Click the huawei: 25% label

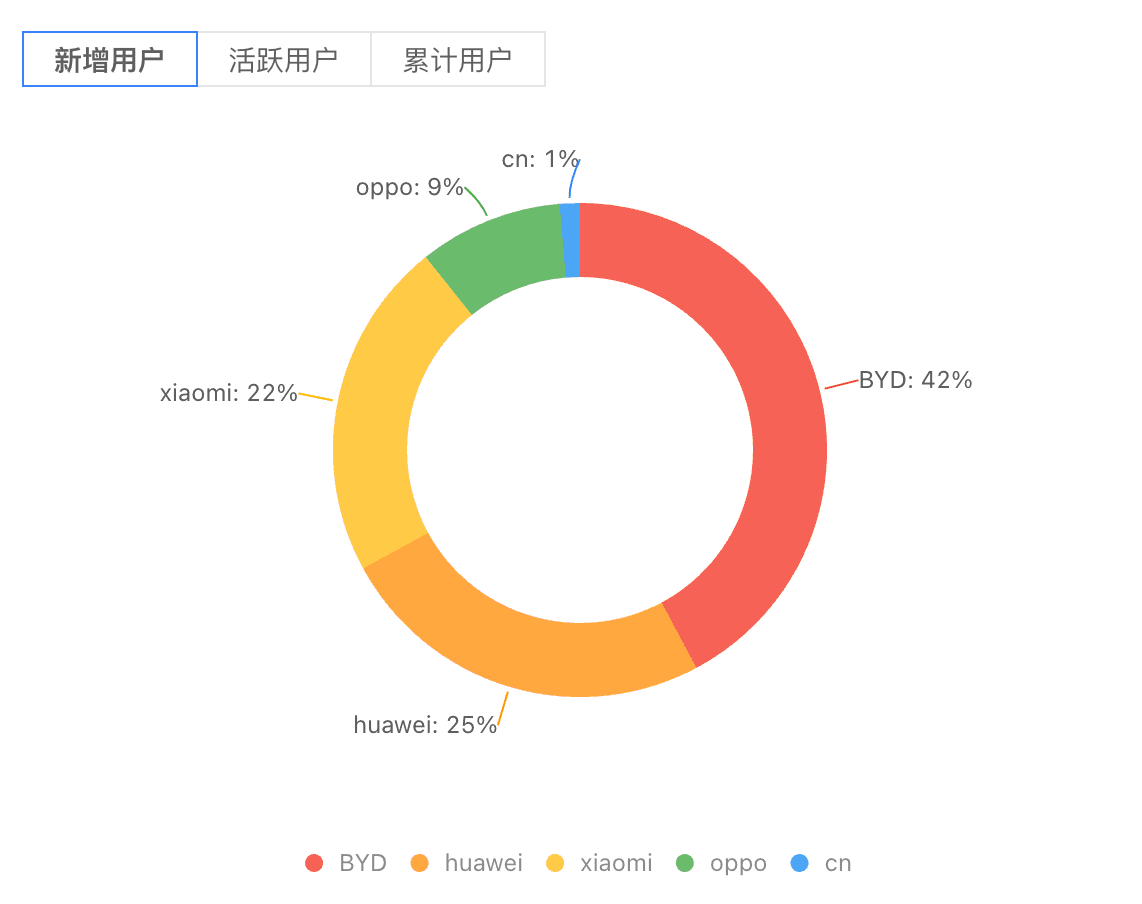click(425, 724)
